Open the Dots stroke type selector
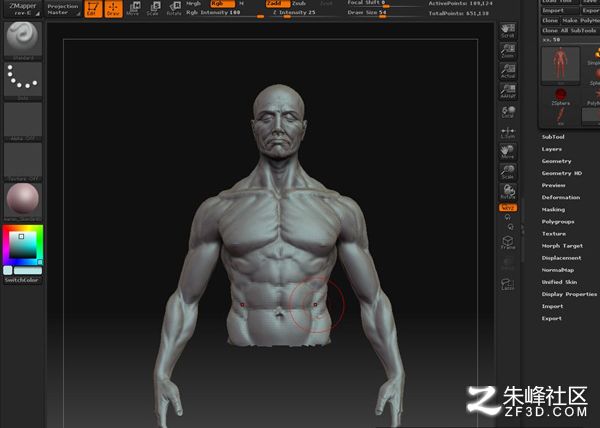The height and width of the screenshot is (428, 600). tap(23, 81)
